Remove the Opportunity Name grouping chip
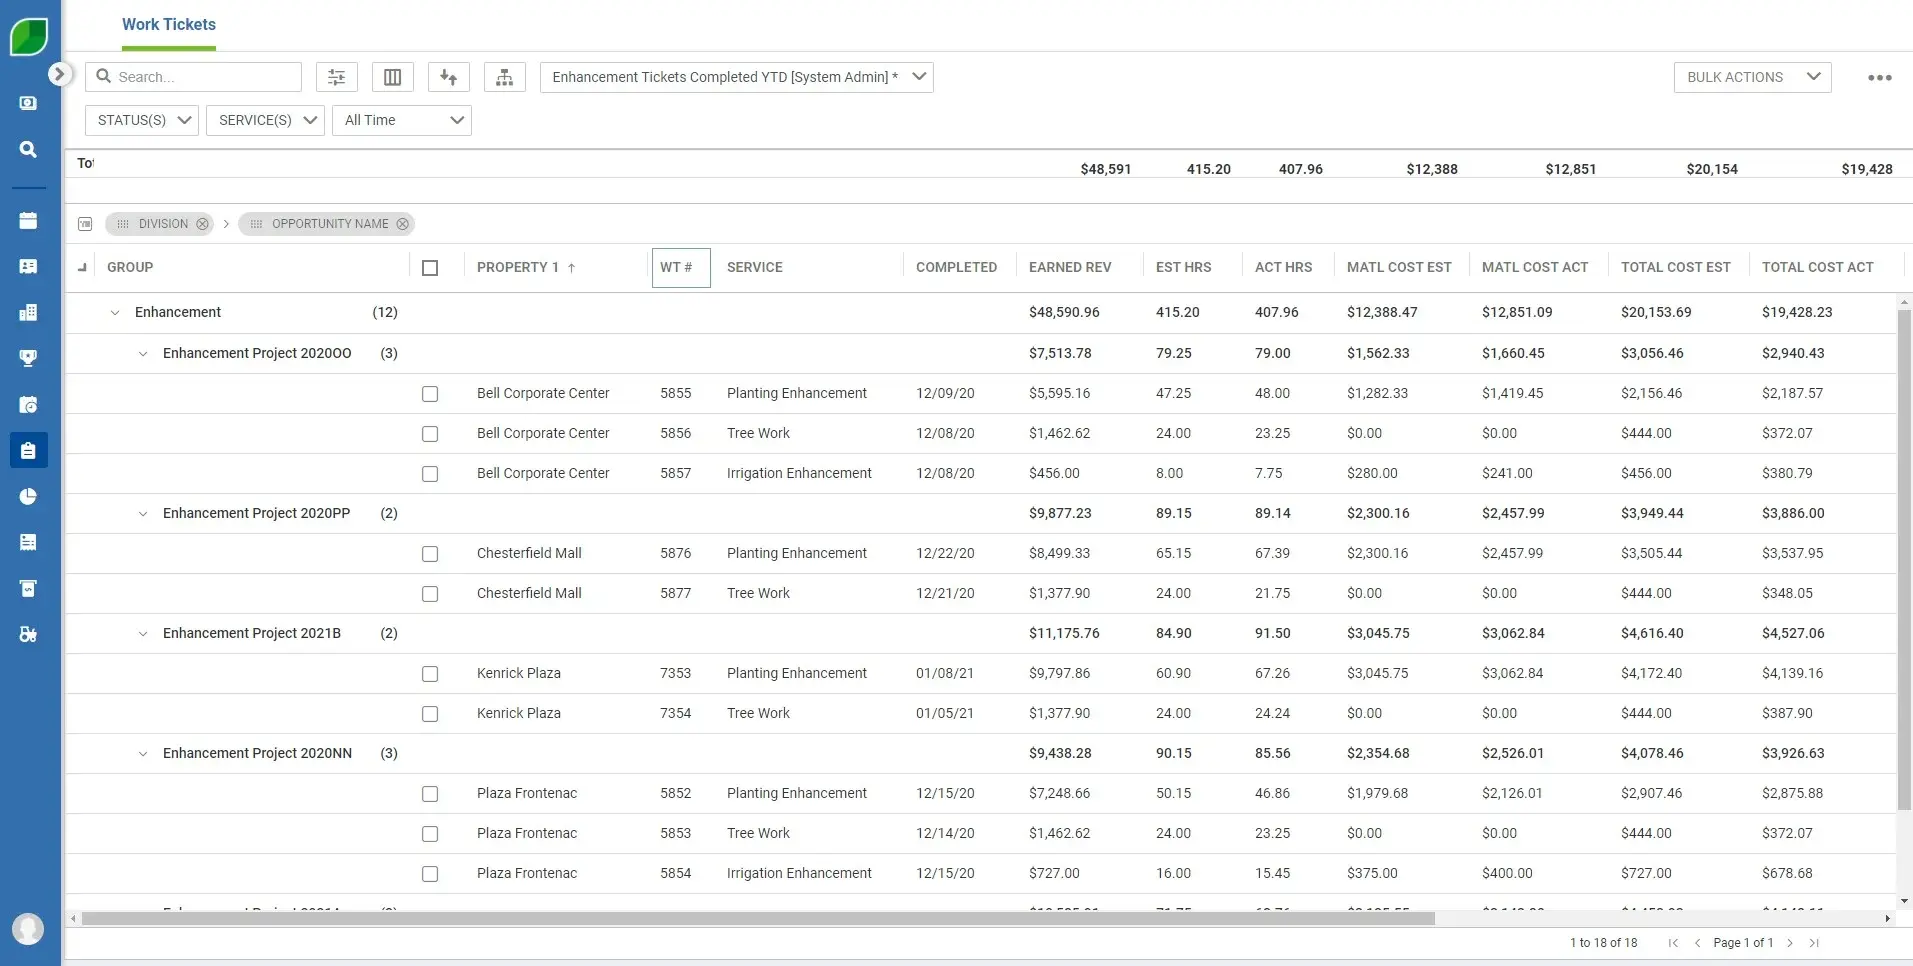This screenshot has width=1913, height=966. tap(403, 224)
